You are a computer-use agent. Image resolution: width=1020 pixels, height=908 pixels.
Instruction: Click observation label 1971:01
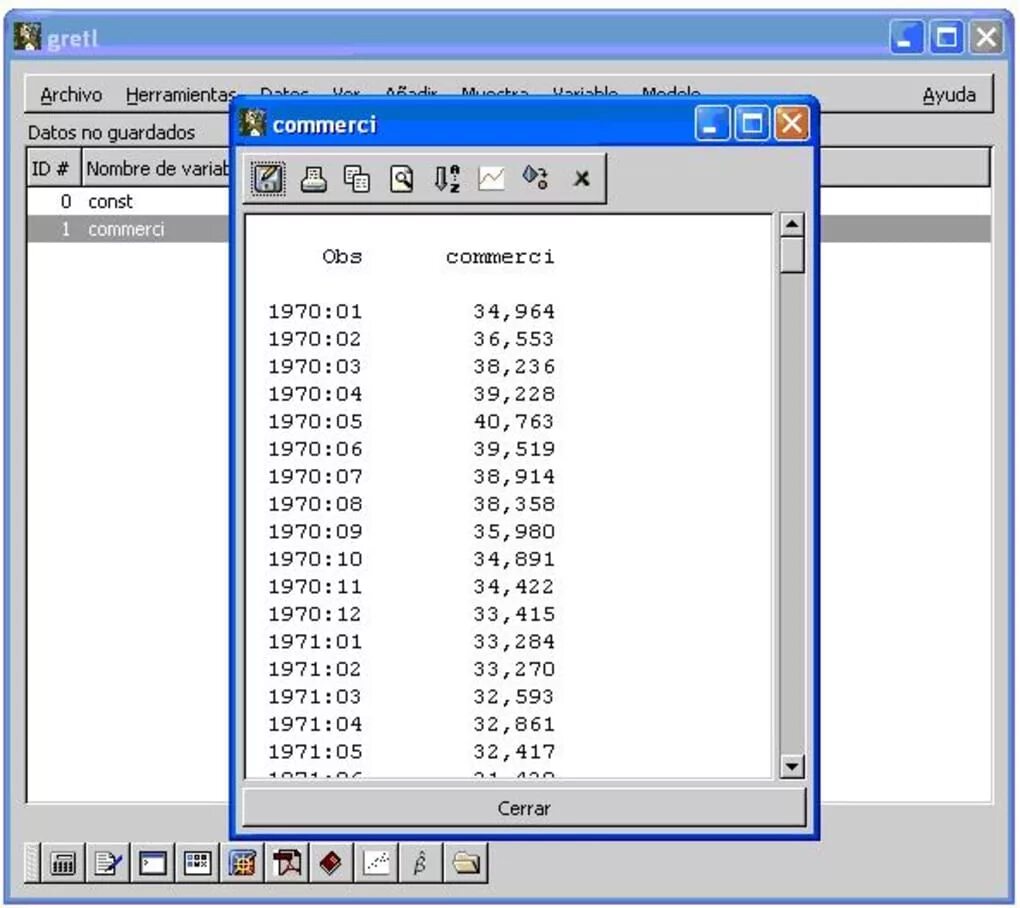(x=315, y=641)
